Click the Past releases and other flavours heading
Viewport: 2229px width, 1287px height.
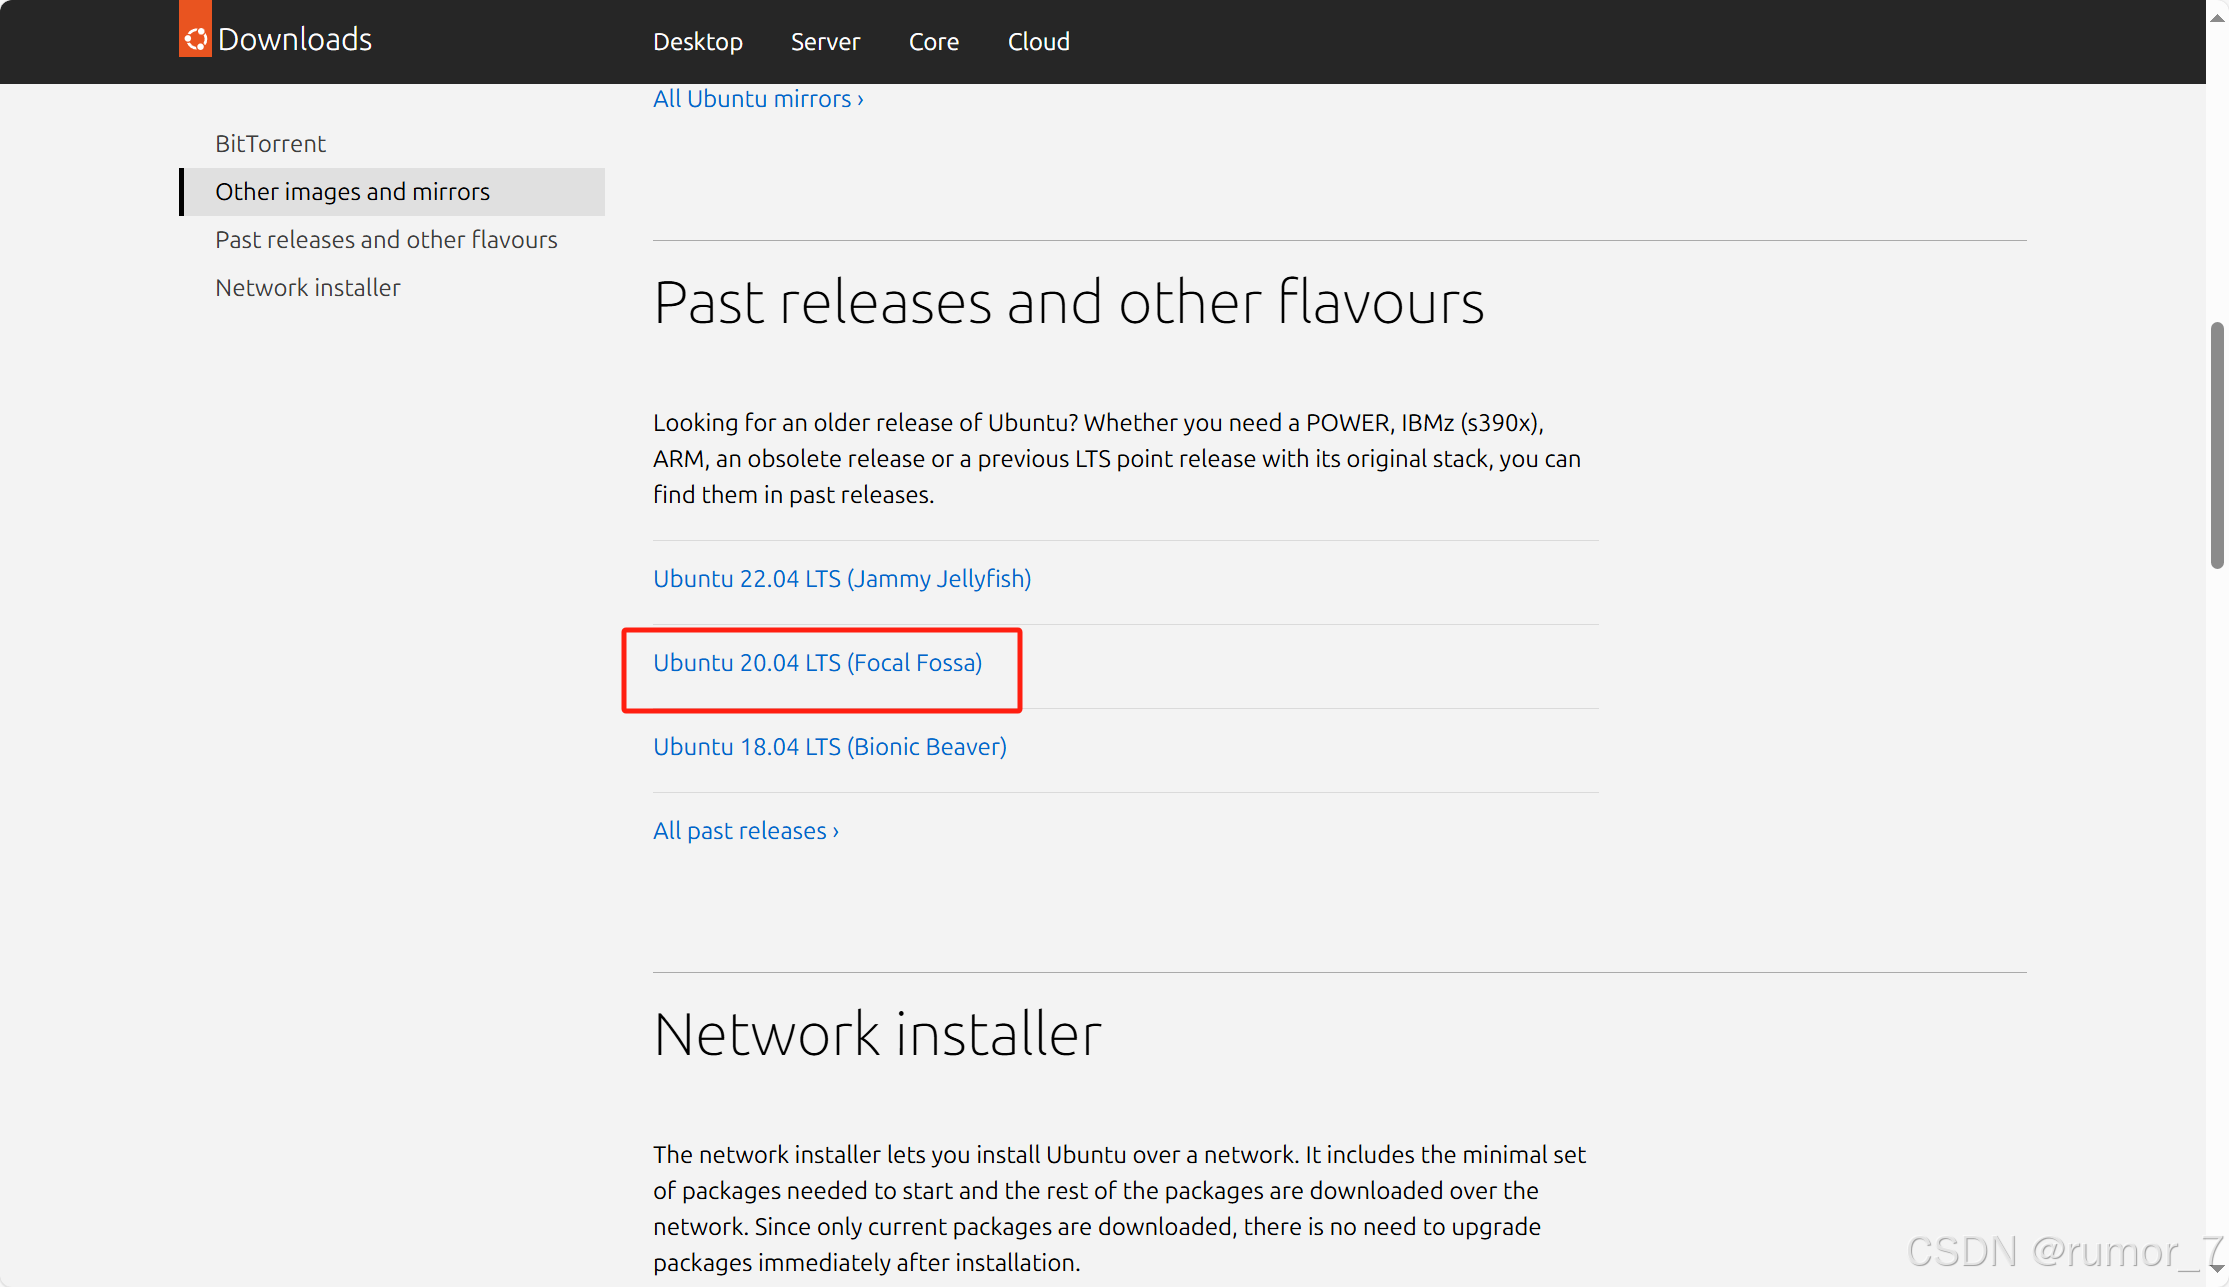point(1068,302)
